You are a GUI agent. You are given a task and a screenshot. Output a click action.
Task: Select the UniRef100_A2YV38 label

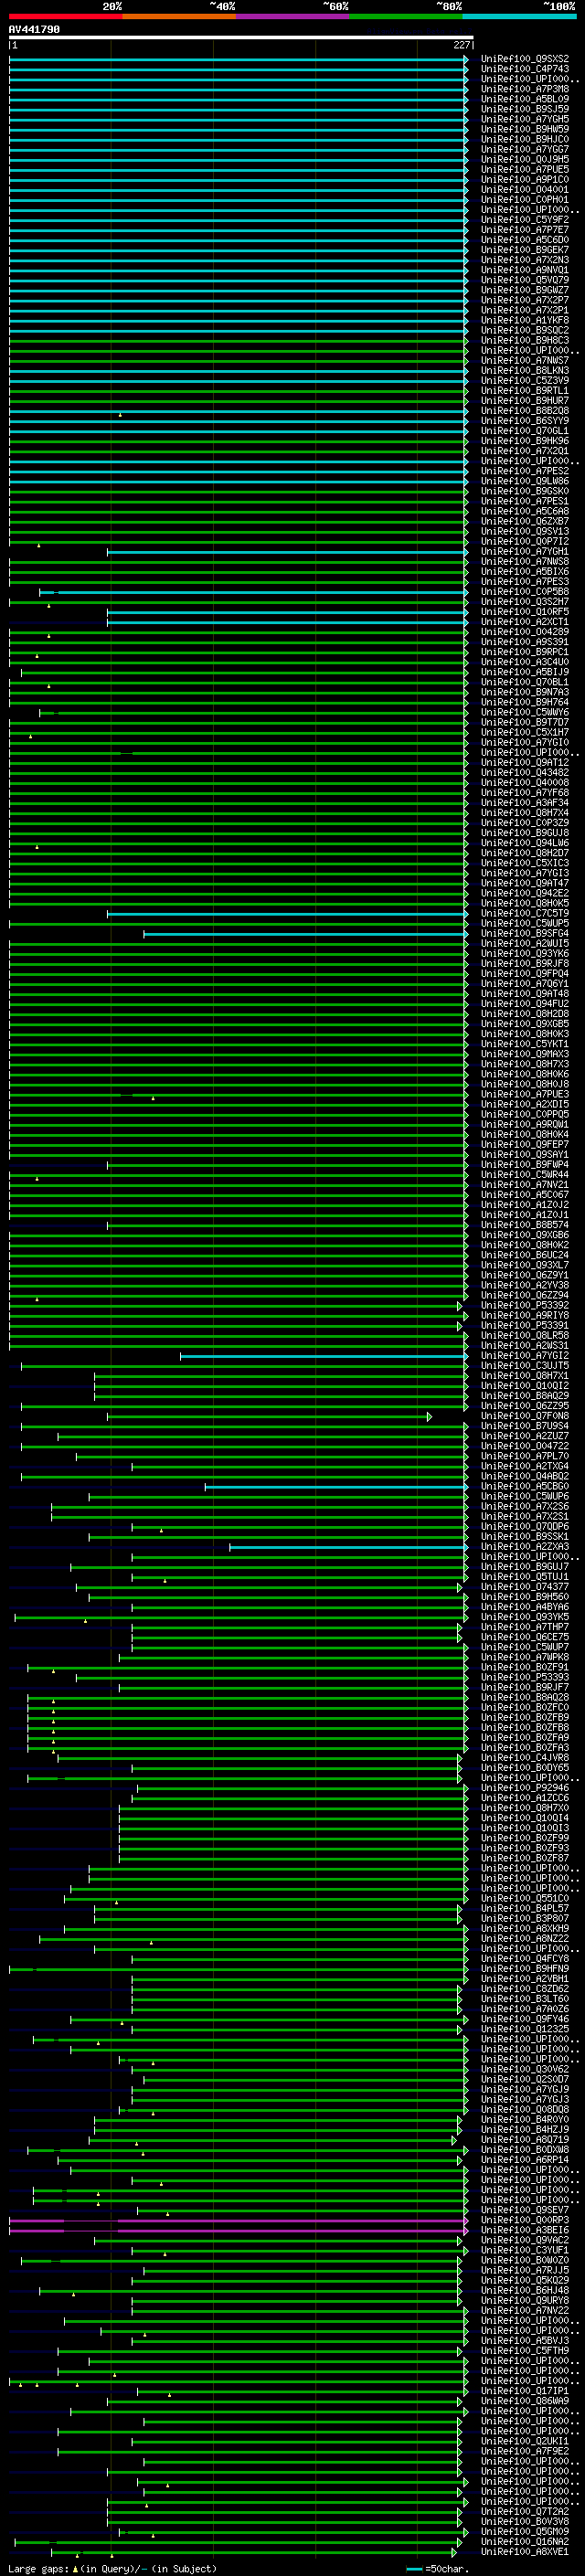[525, 1286]
